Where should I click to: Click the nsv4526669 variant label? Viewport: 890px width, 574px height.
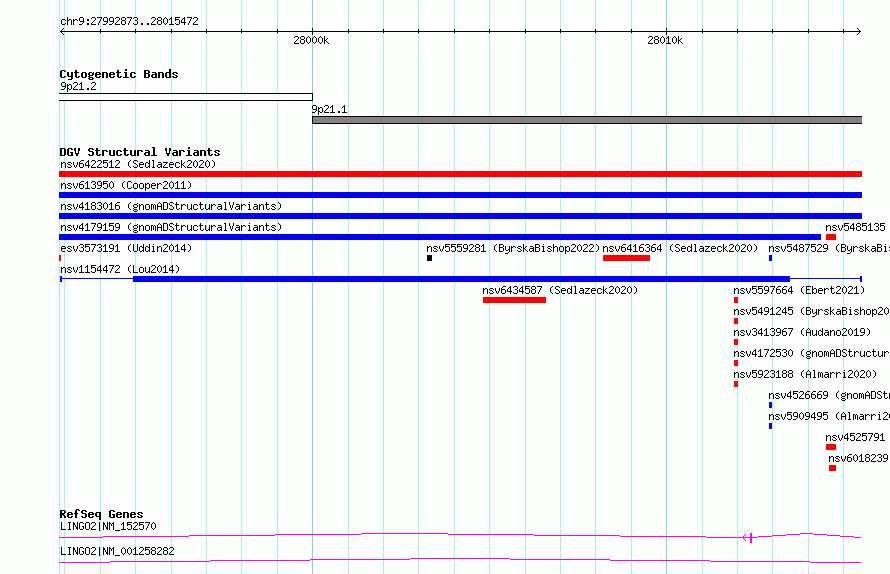(x=829, y=395)
